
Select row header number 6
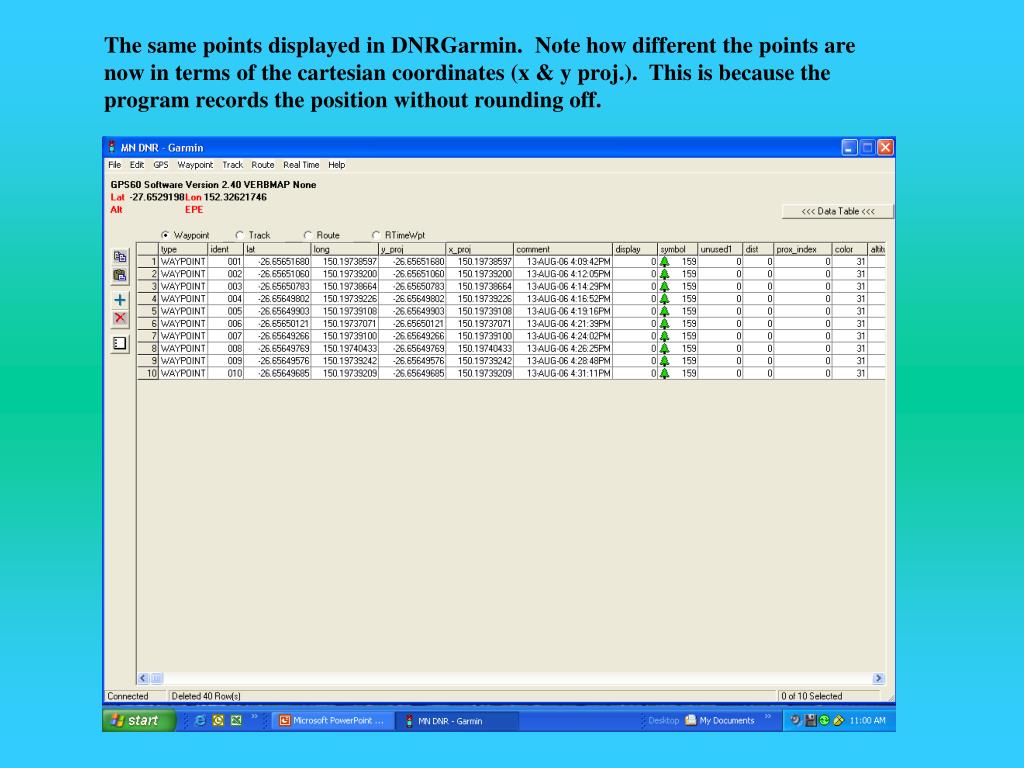point(148,324)
